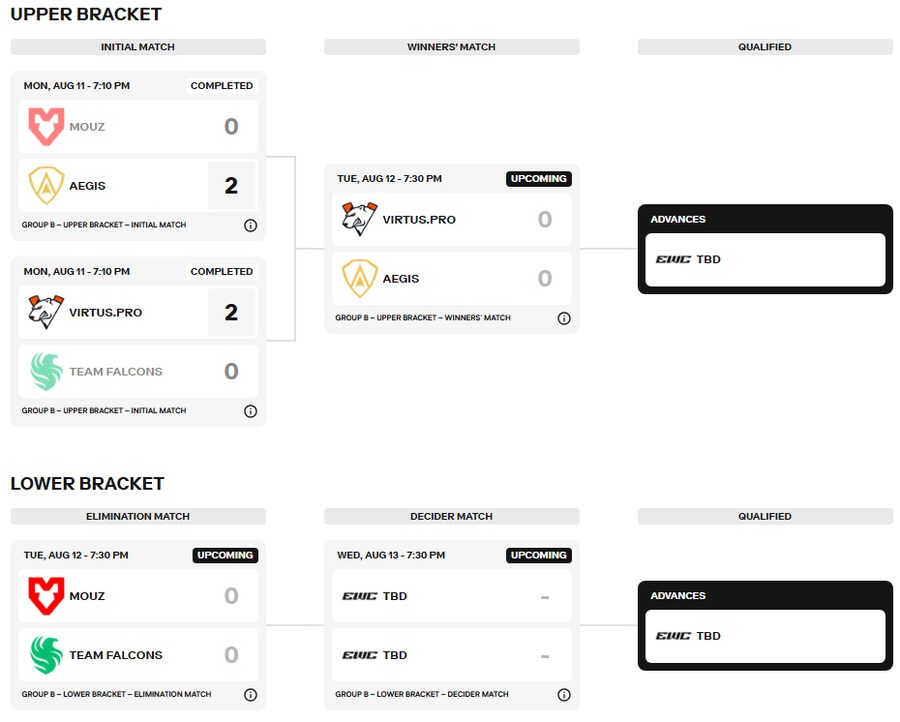Click EWC logo of second TBD decider team
900x722 pixels.
[x=359, y=655]
